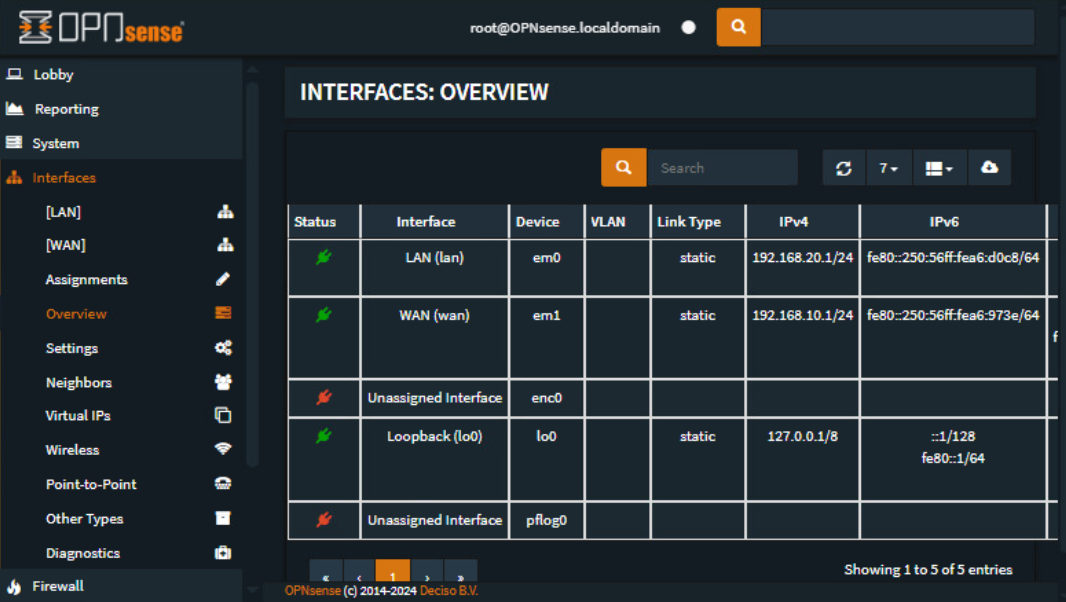Click the network icon beside [LAN]
Image resolution: width=1066 pixels, height=602 pixels.
tap(225, 212)
